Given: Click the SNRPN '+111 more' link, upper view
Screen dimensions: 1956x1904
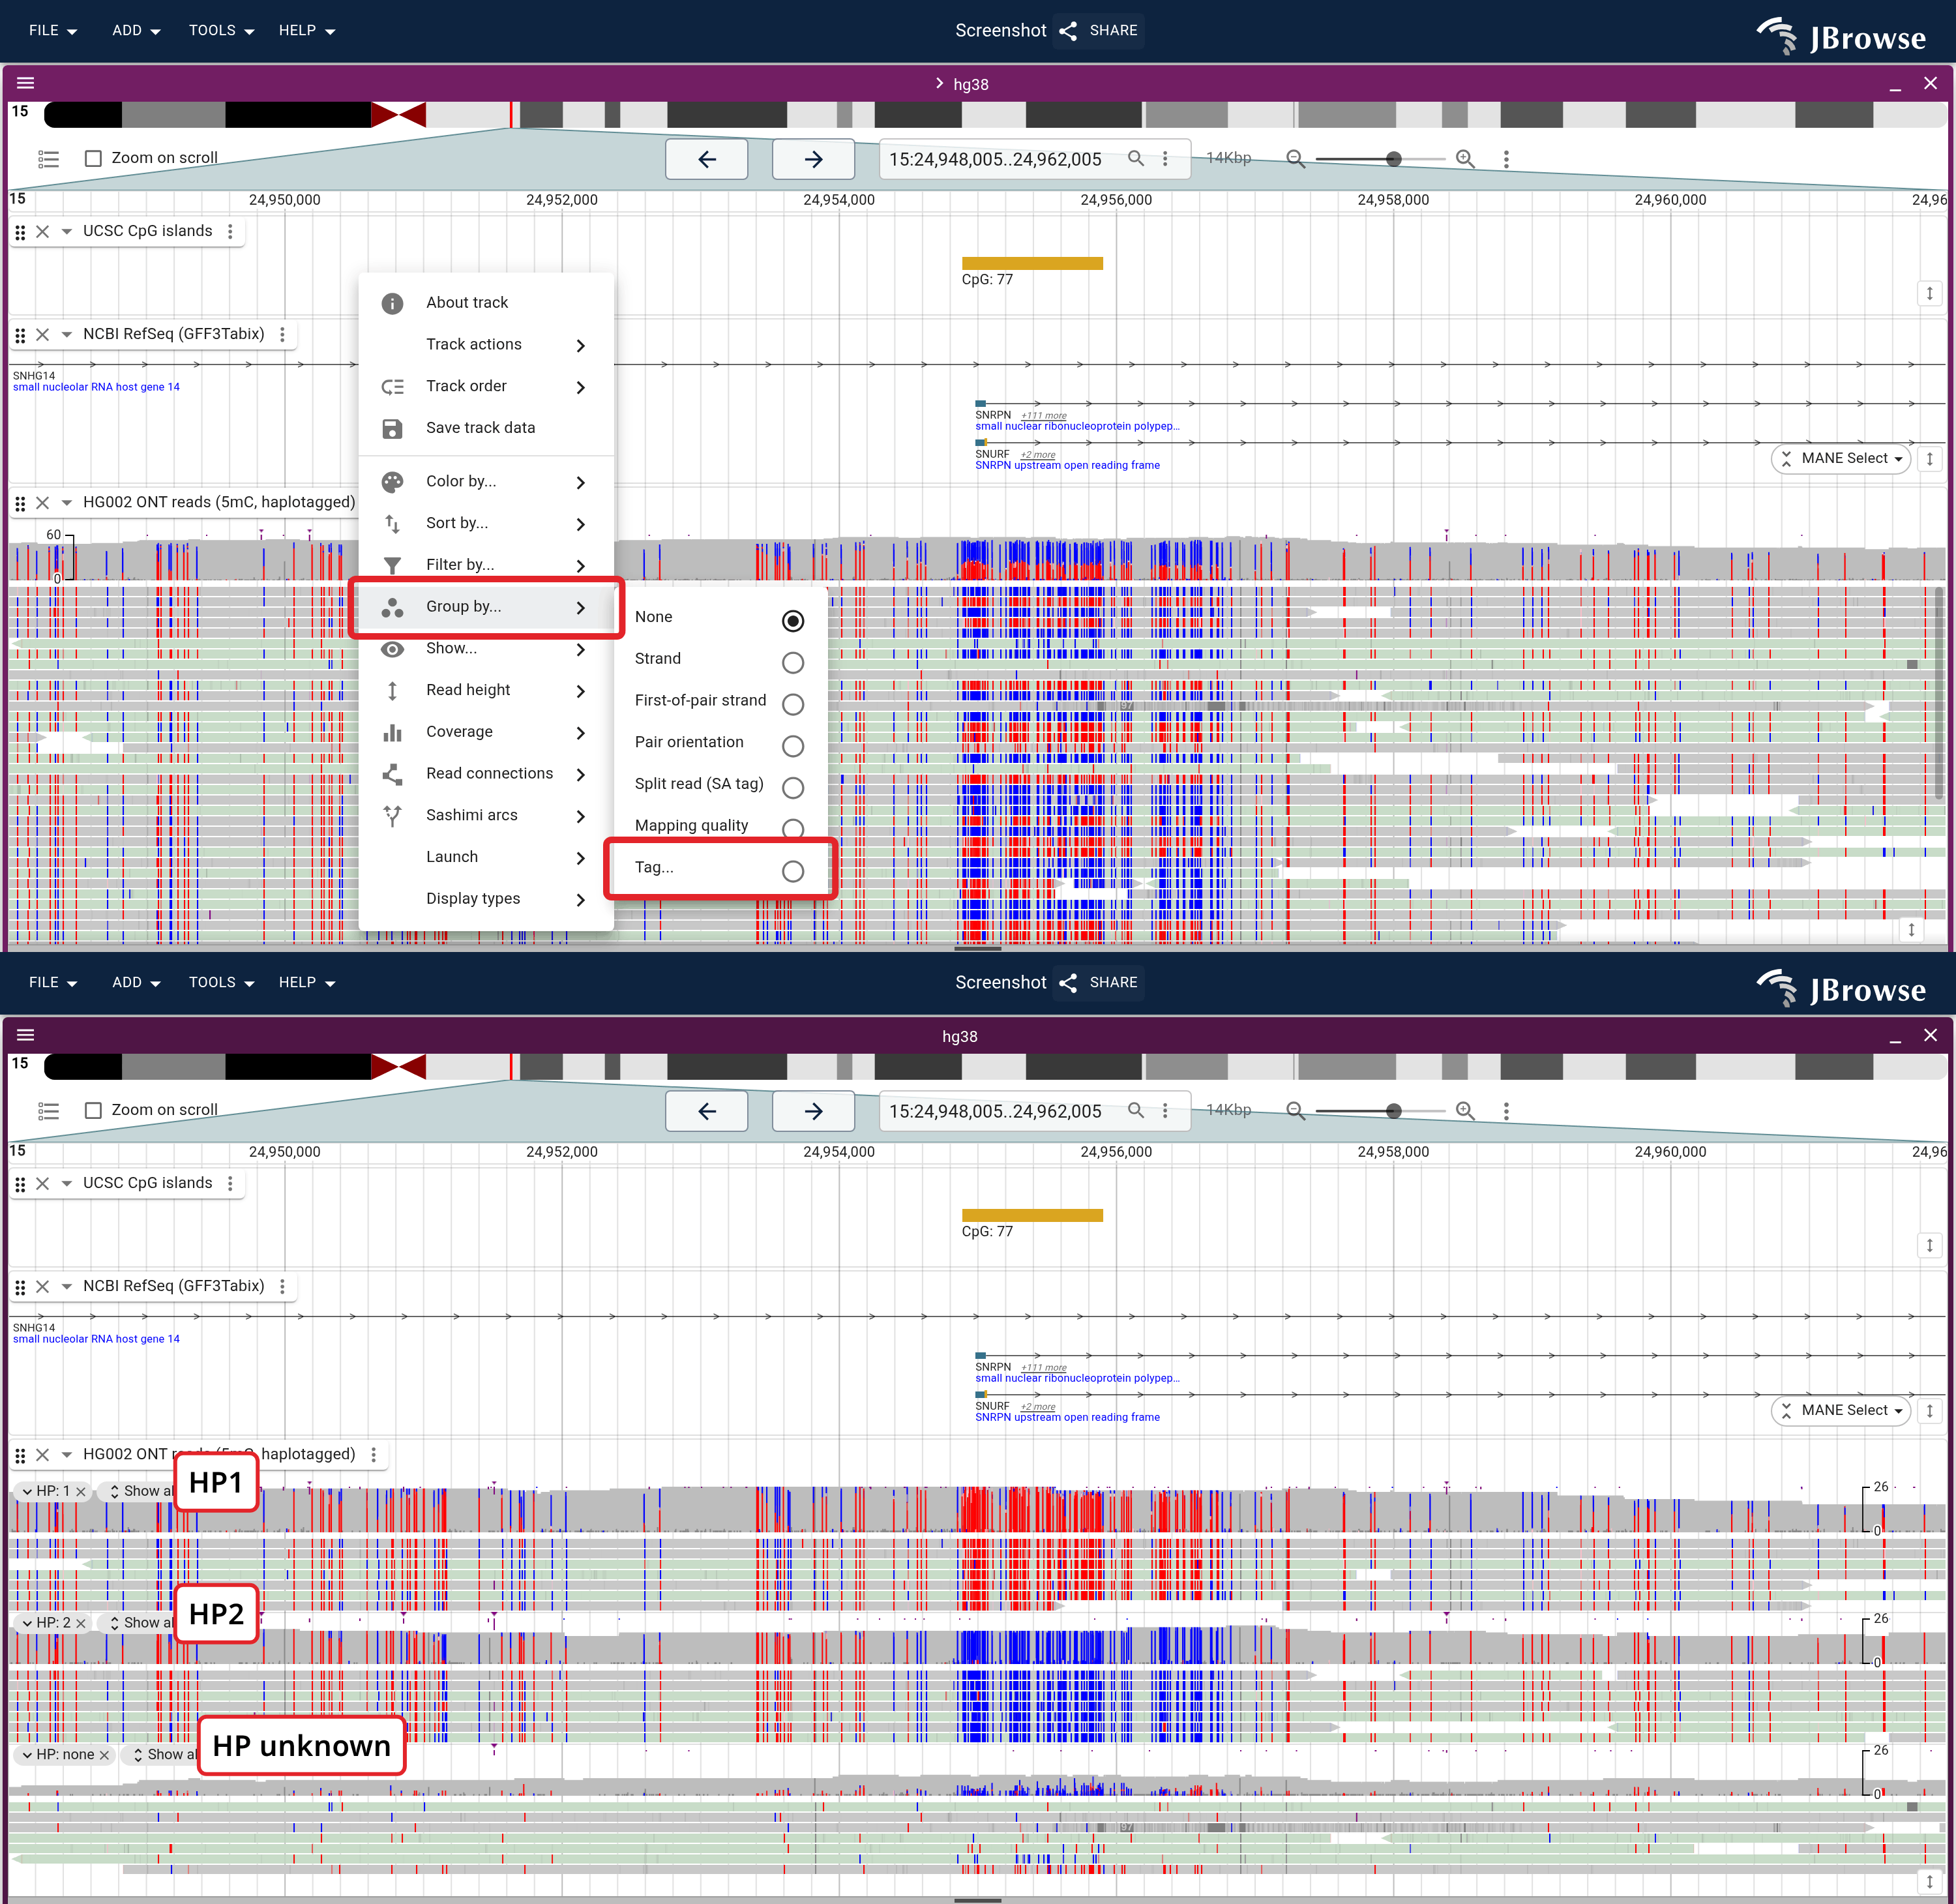Looking at the screenshot, I should tap(1043, 415).
